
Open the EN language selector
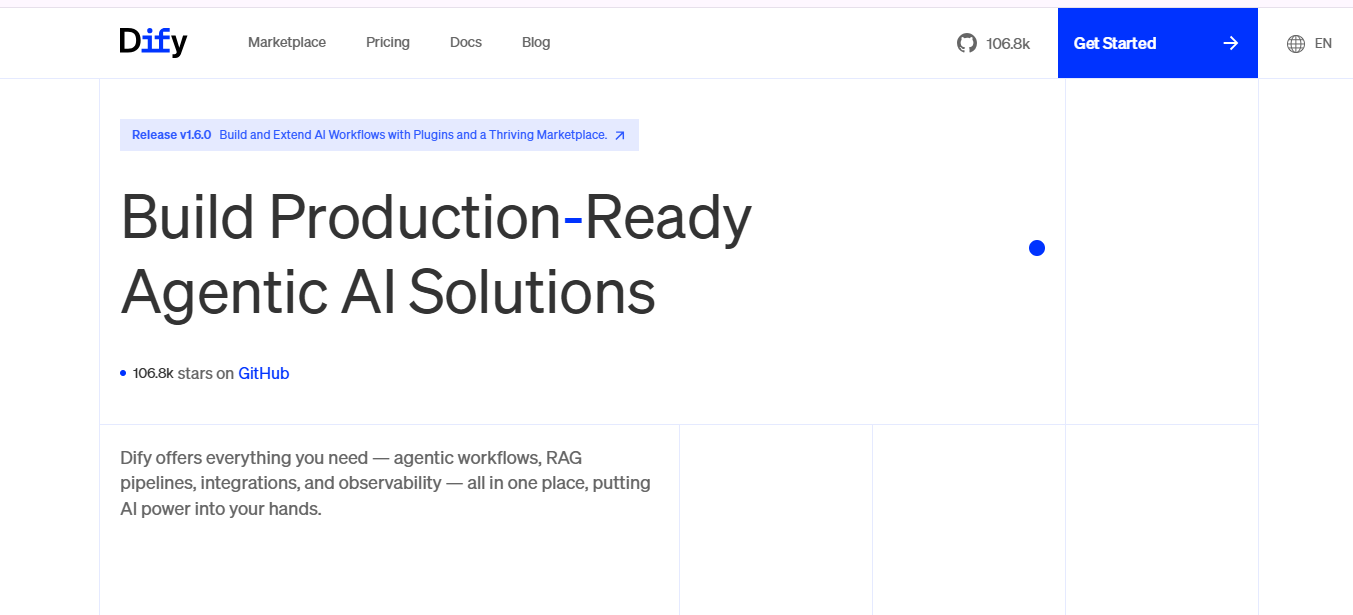(x=1310, y=43)
